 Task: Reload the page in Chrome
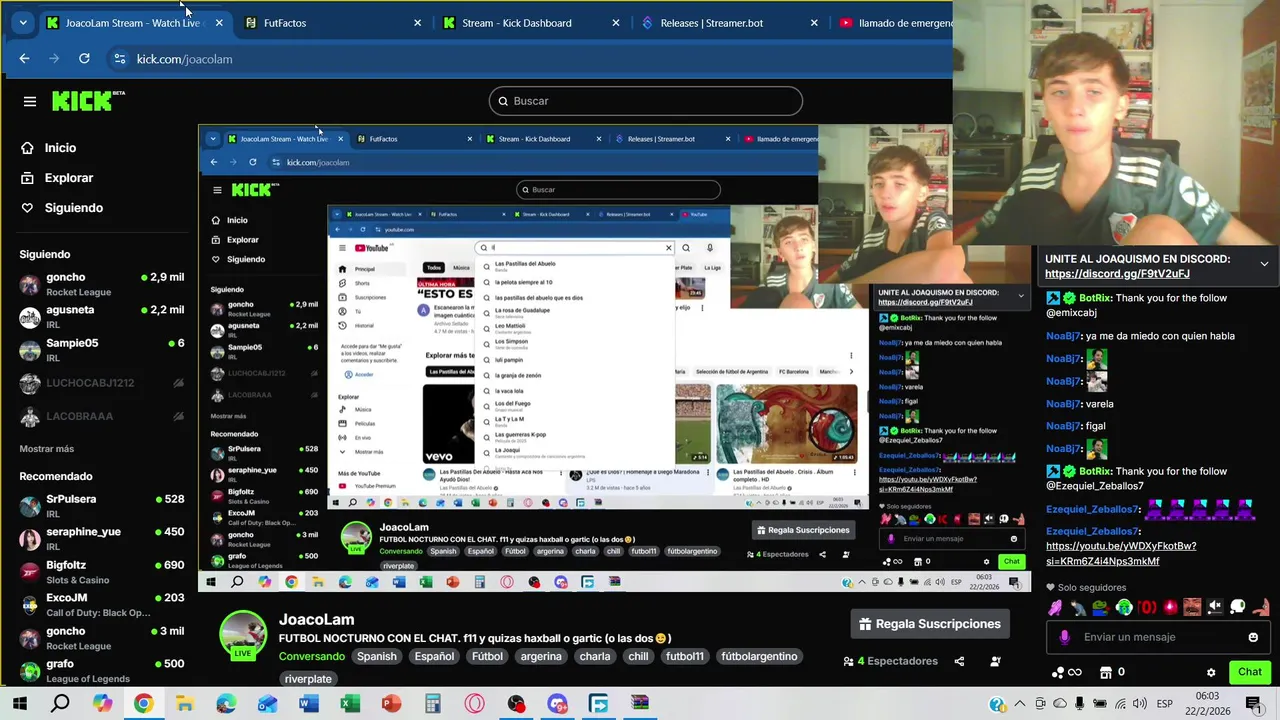tap(84, 59)
